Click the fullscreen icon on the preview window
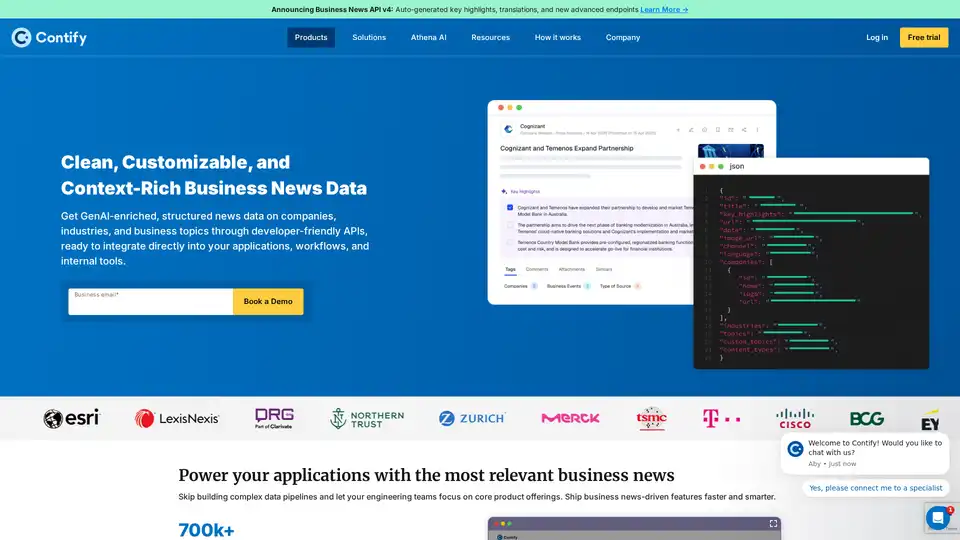 [773, 523]
